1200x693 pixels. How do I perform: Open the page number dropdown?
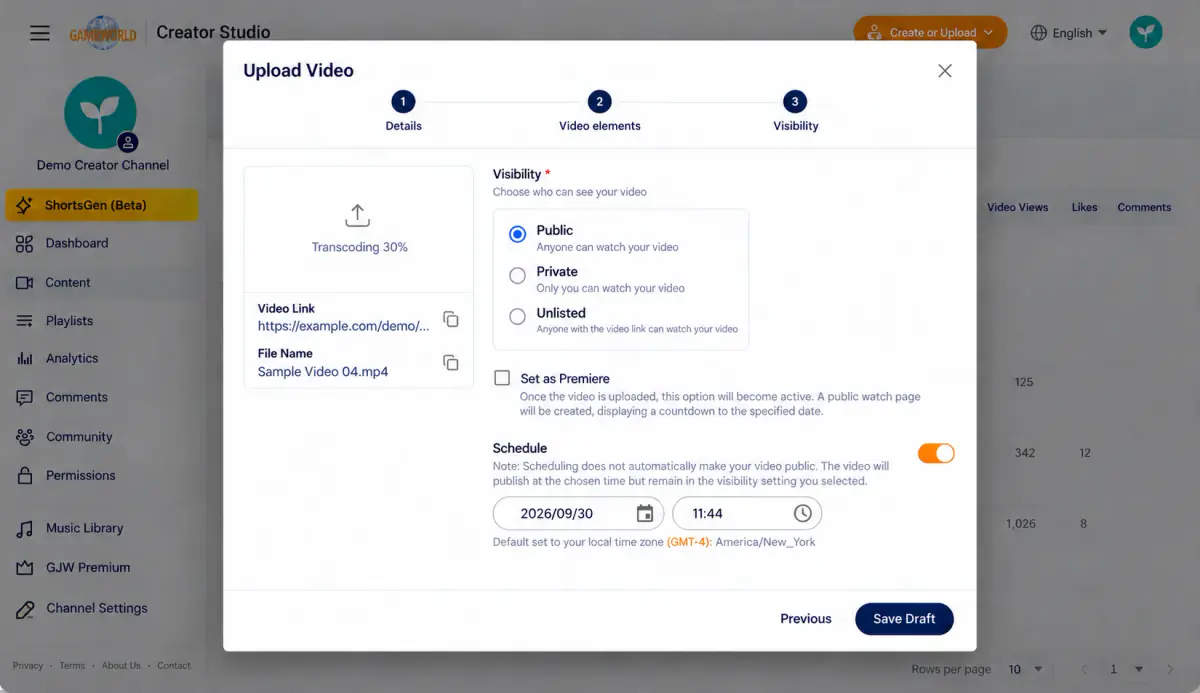click(x=1126, y=669)
